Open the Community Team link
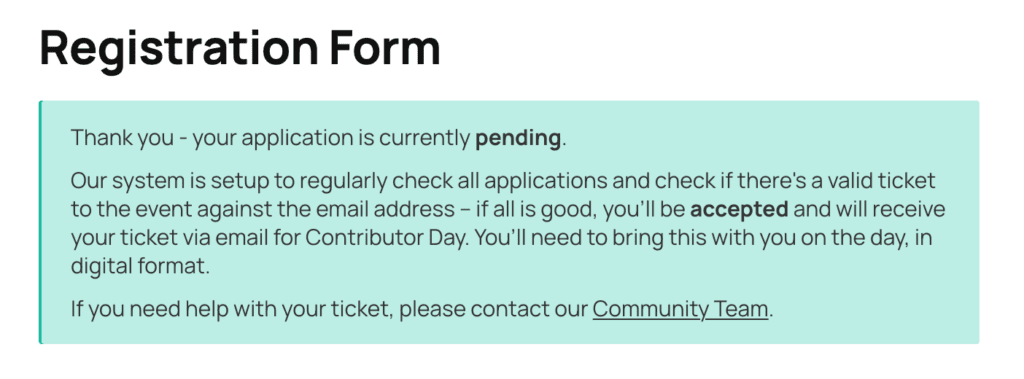Viewport: 1024px width, 379px height. [x=680, y=309]
